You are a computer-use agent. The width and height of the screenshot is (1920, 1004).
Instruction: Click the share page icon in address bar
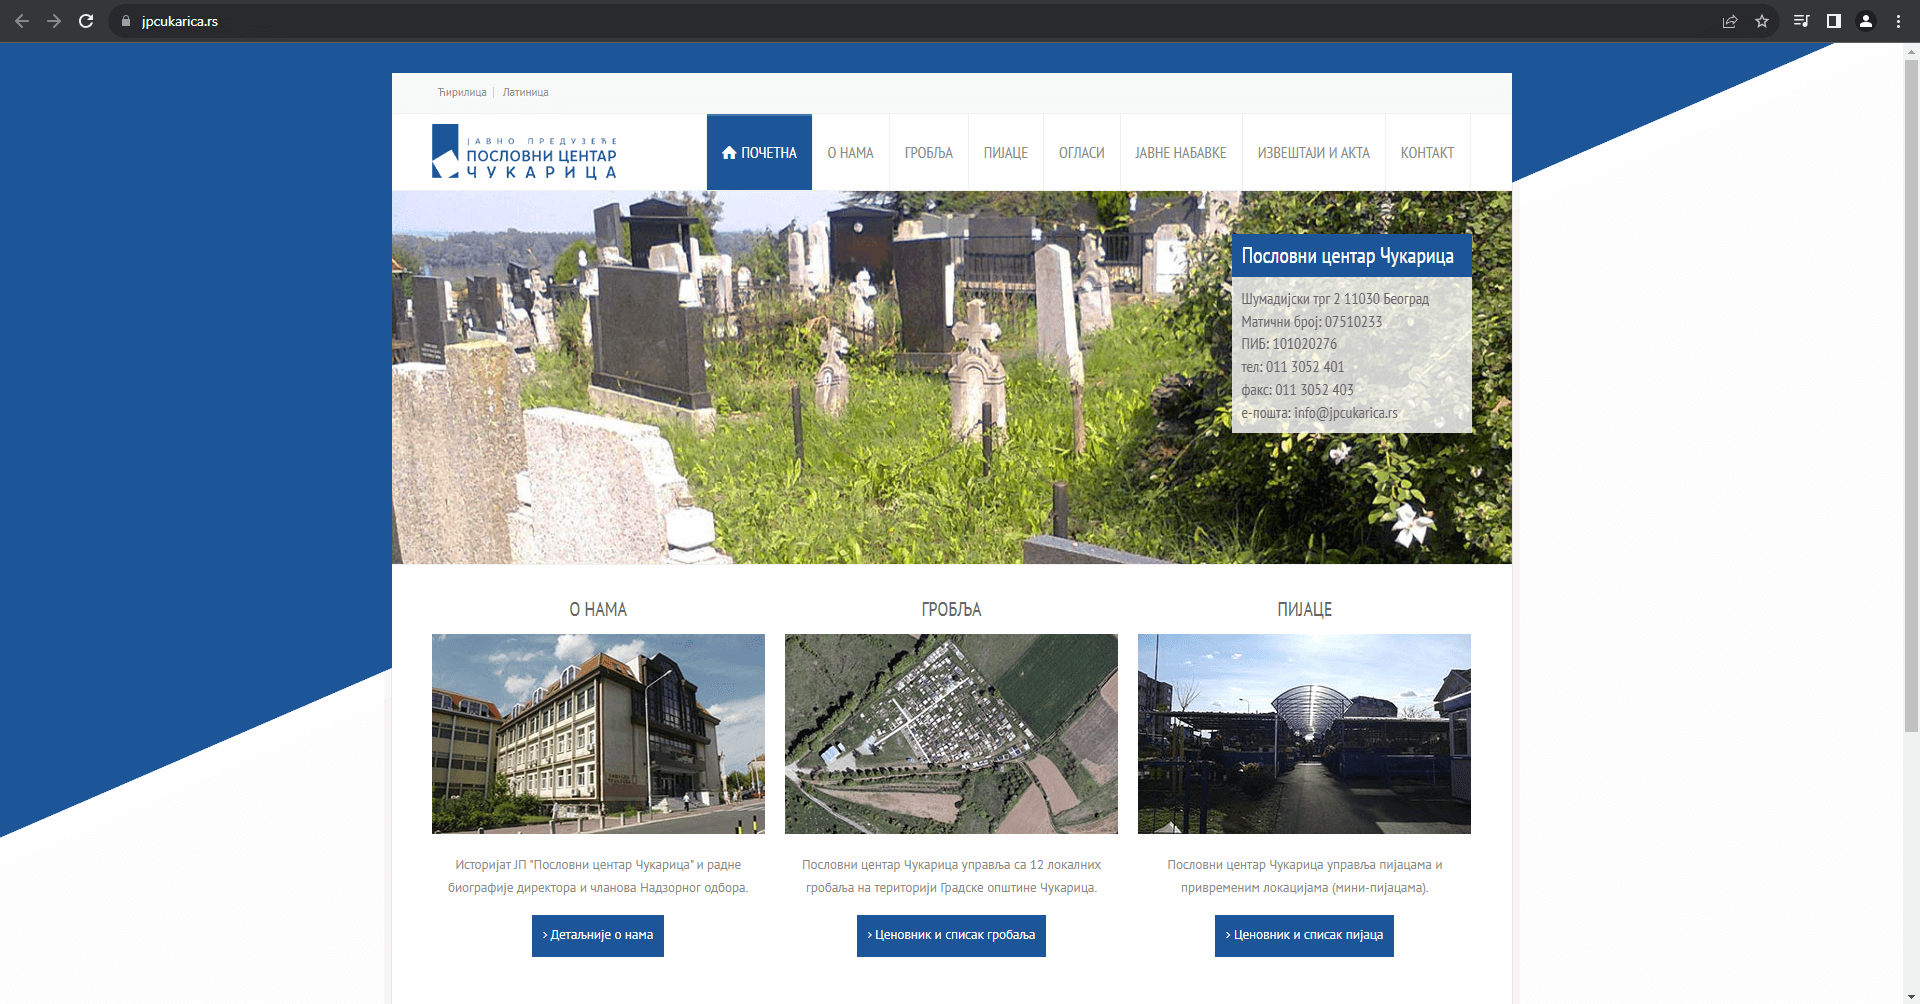pyautogui.click(x=1730, y=21)
